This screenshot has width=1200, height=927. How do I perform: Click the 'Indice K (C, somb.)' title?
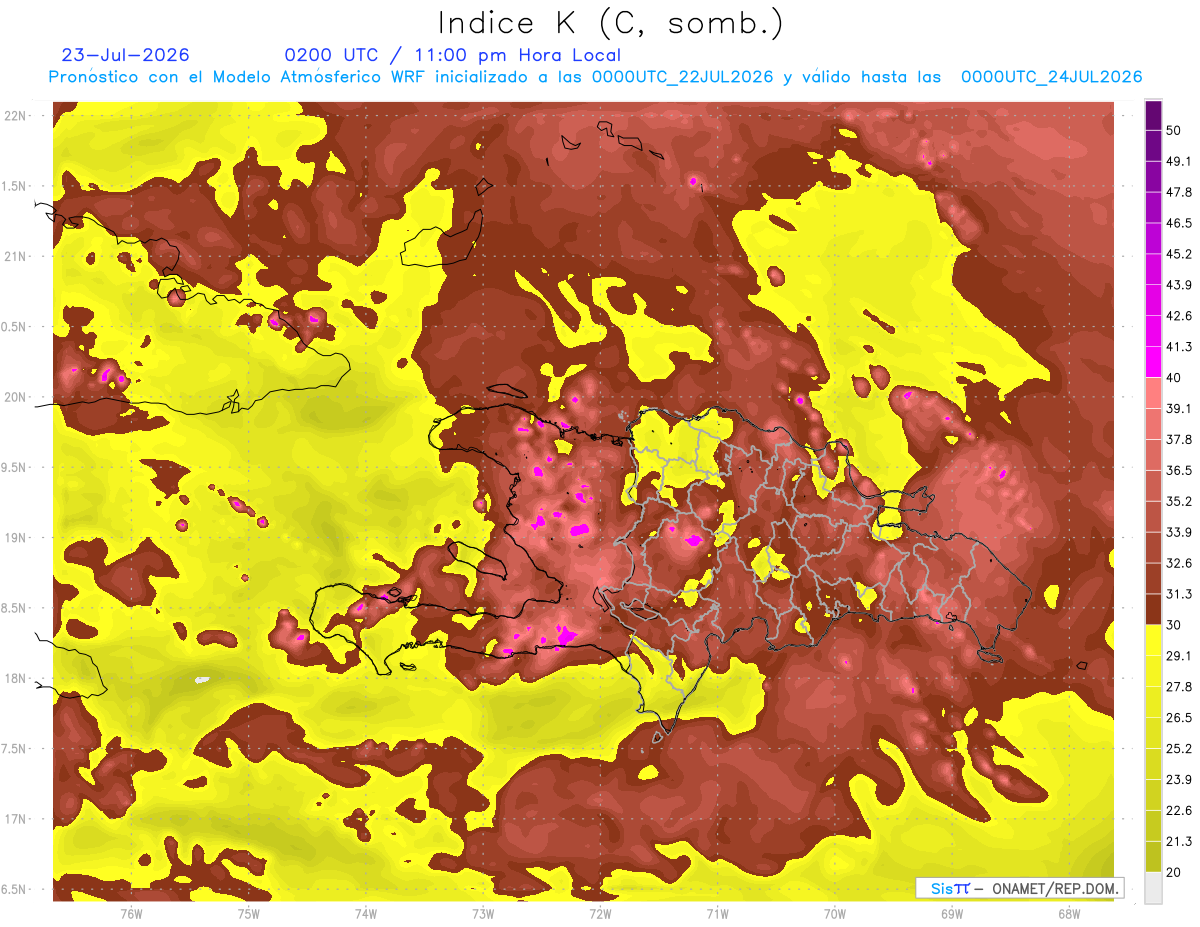point(610,23)
